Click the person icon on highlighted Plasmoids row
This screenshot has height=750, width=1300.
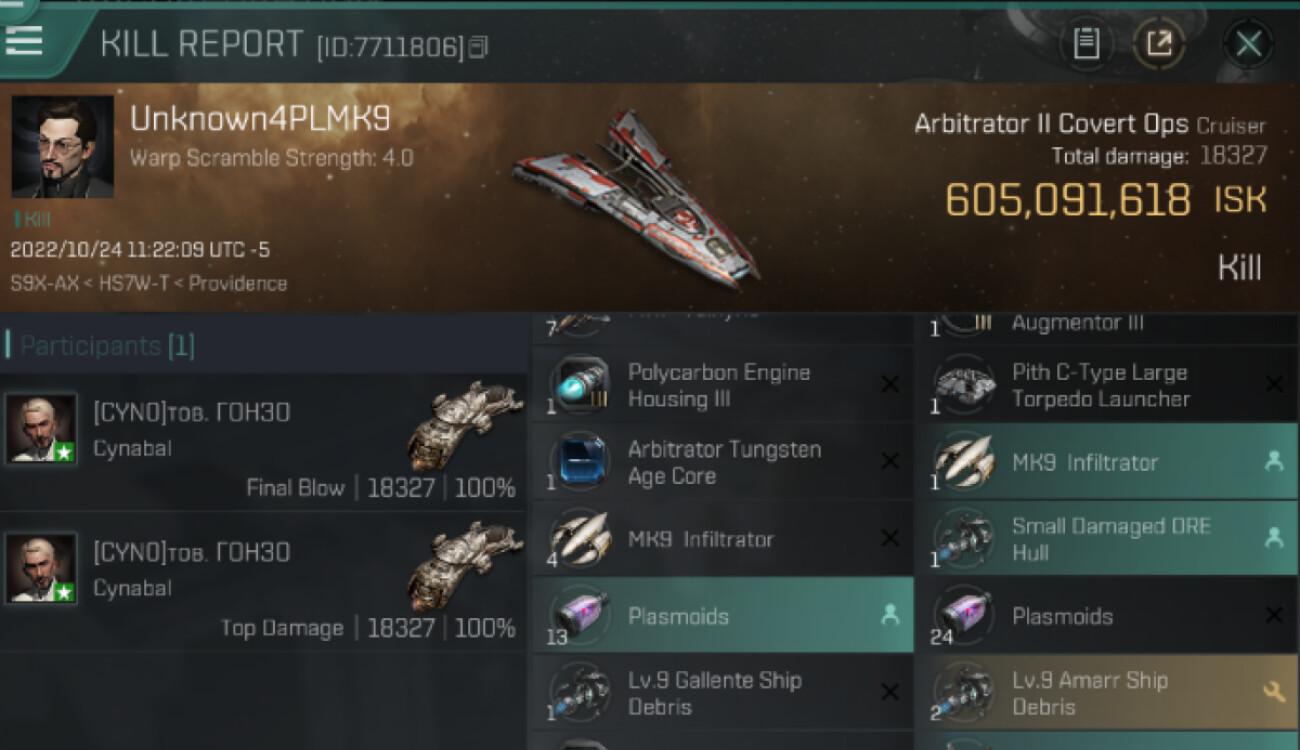890,615
